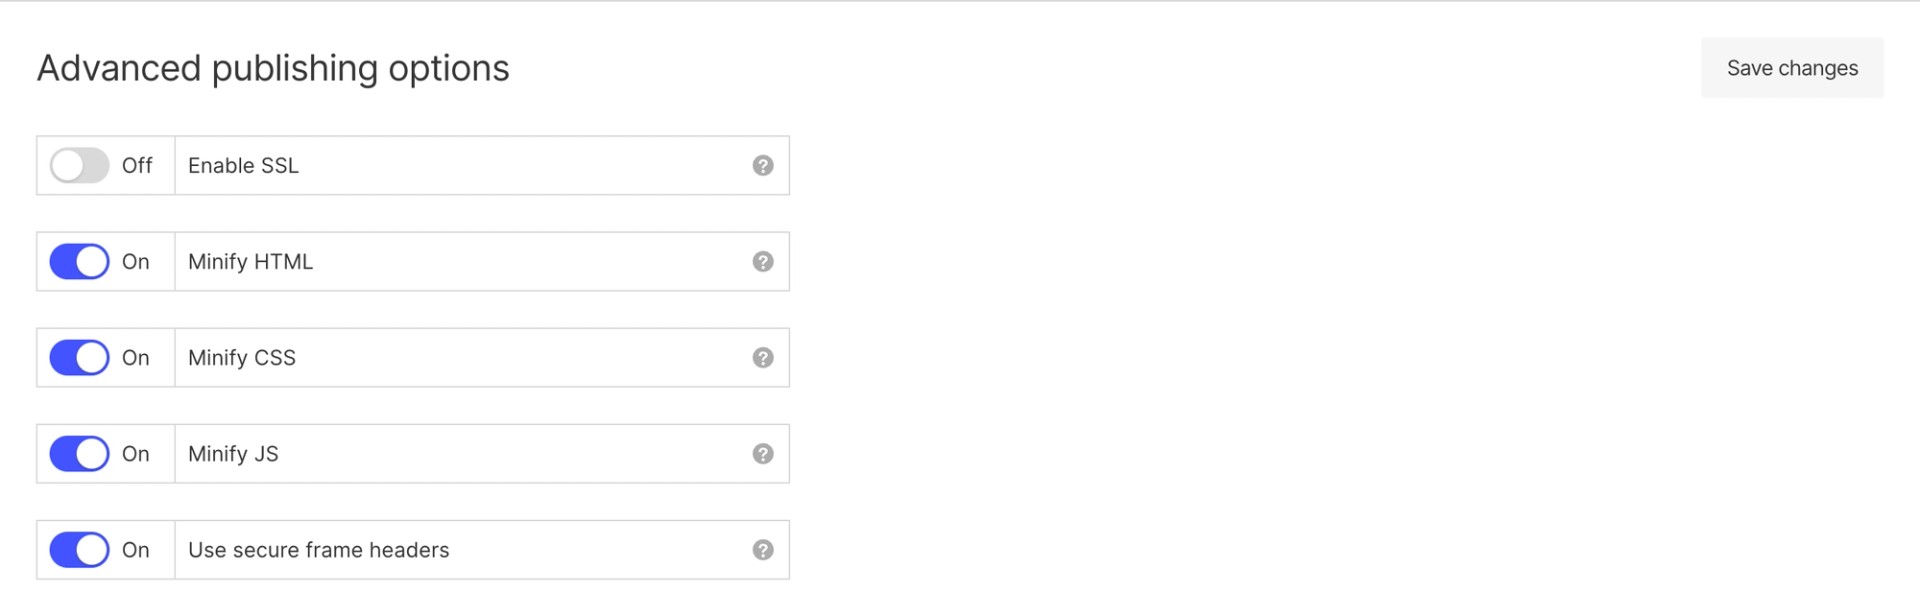Click the On status beside Minify HTML

pyautogui.click(x=135, y=262)
